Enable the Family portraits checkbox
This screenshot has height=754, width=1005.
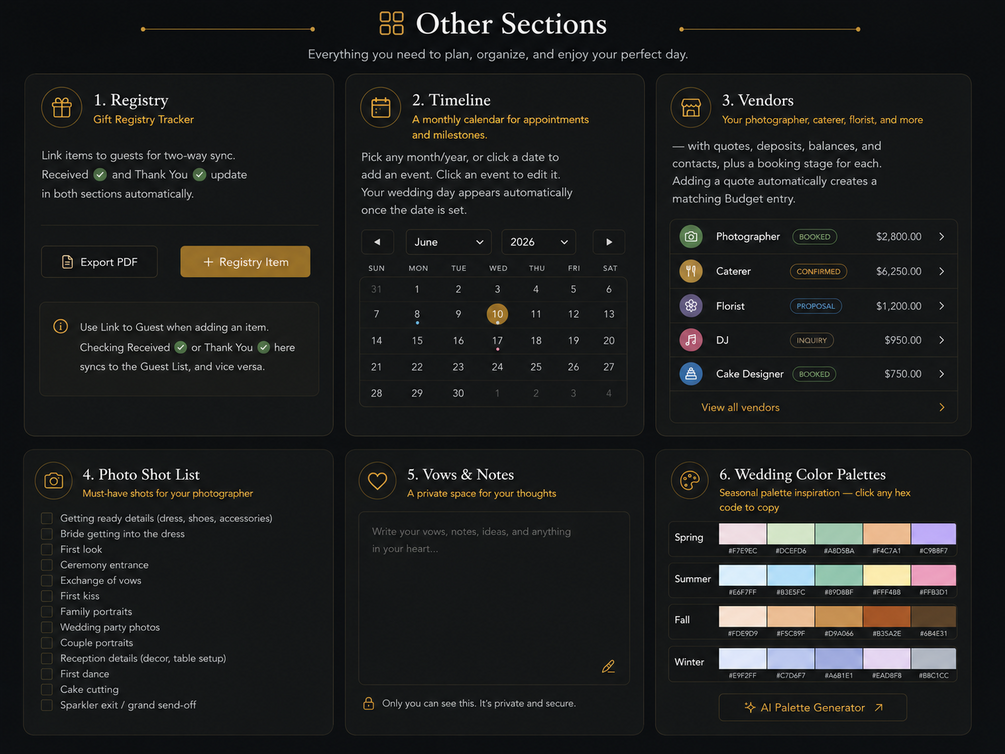[47, 612]
